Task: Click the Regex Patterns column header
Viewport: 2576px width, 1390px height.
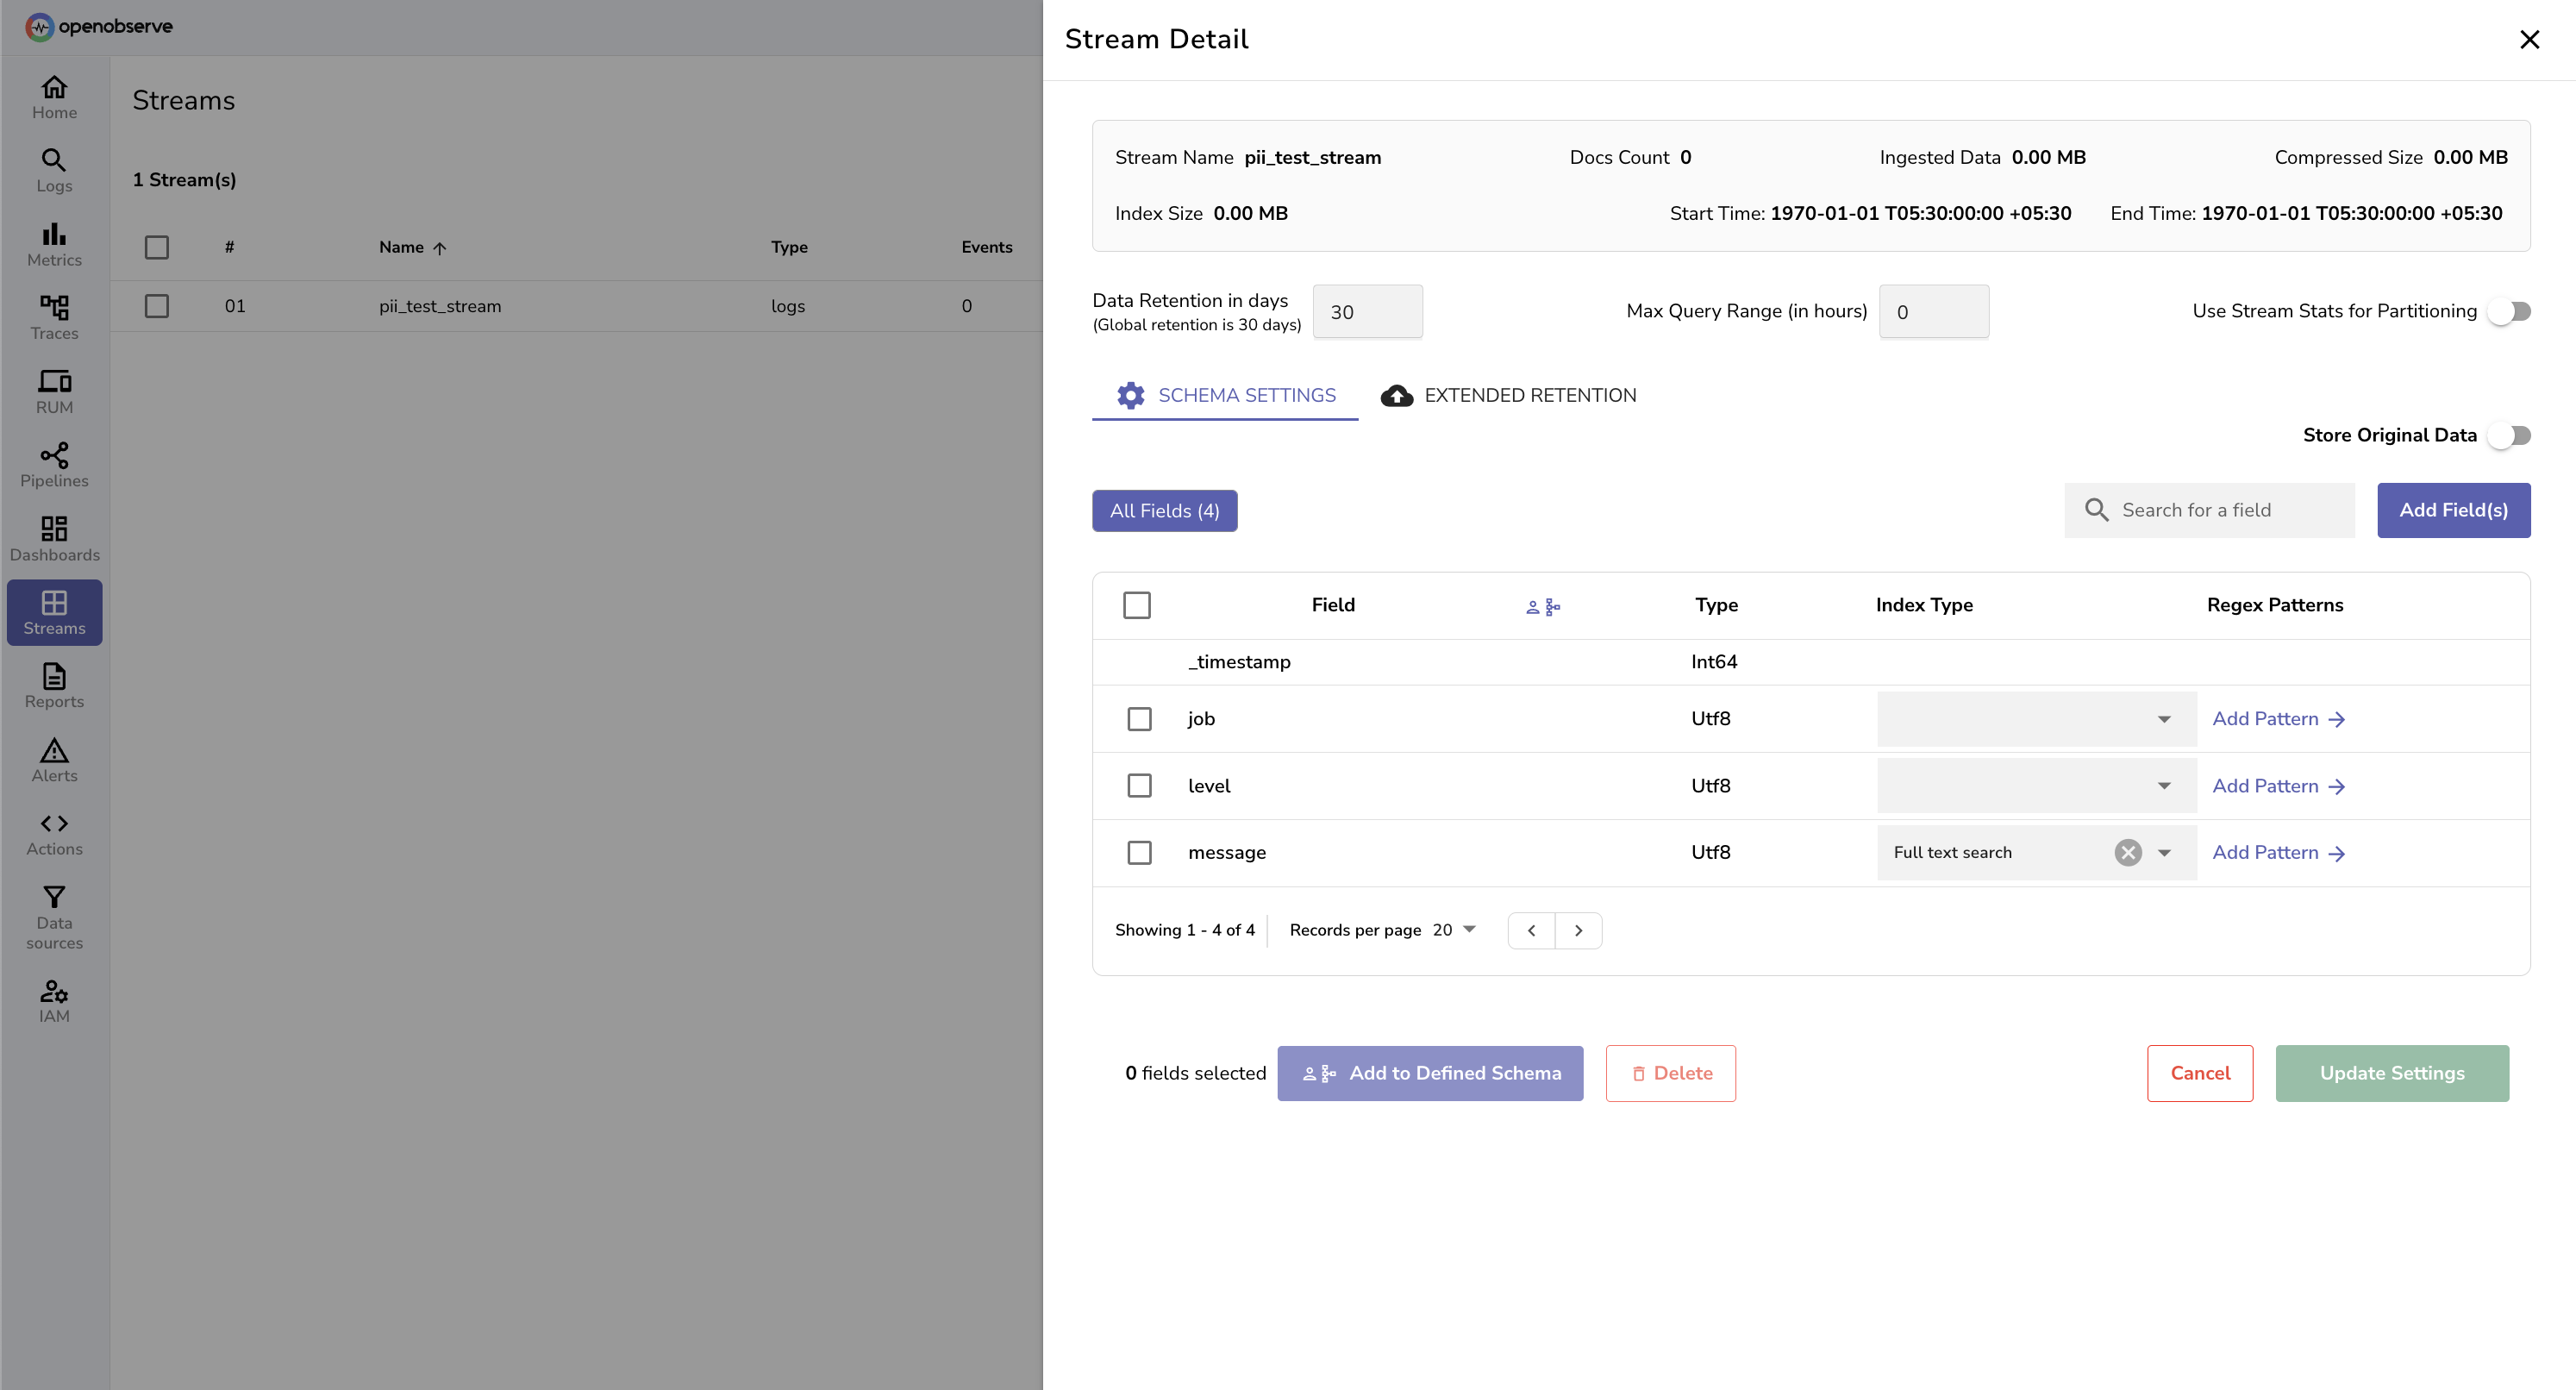Action: [2275, 605]
